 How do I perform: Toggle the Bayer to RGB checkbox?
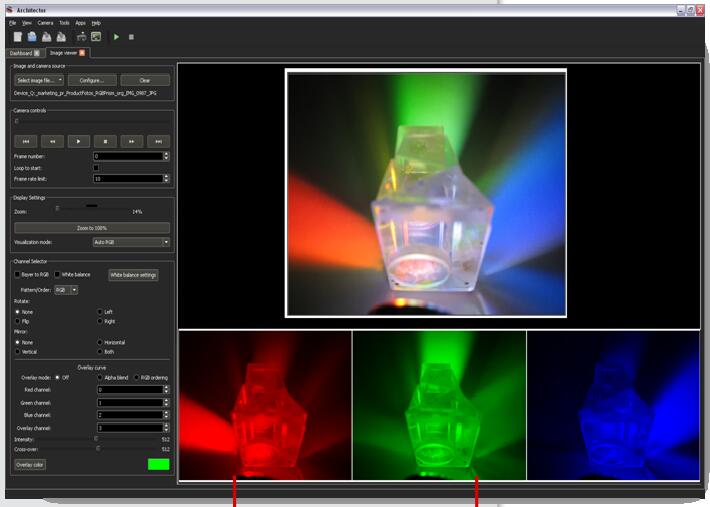pyautogui.click(x=17, y=274)
